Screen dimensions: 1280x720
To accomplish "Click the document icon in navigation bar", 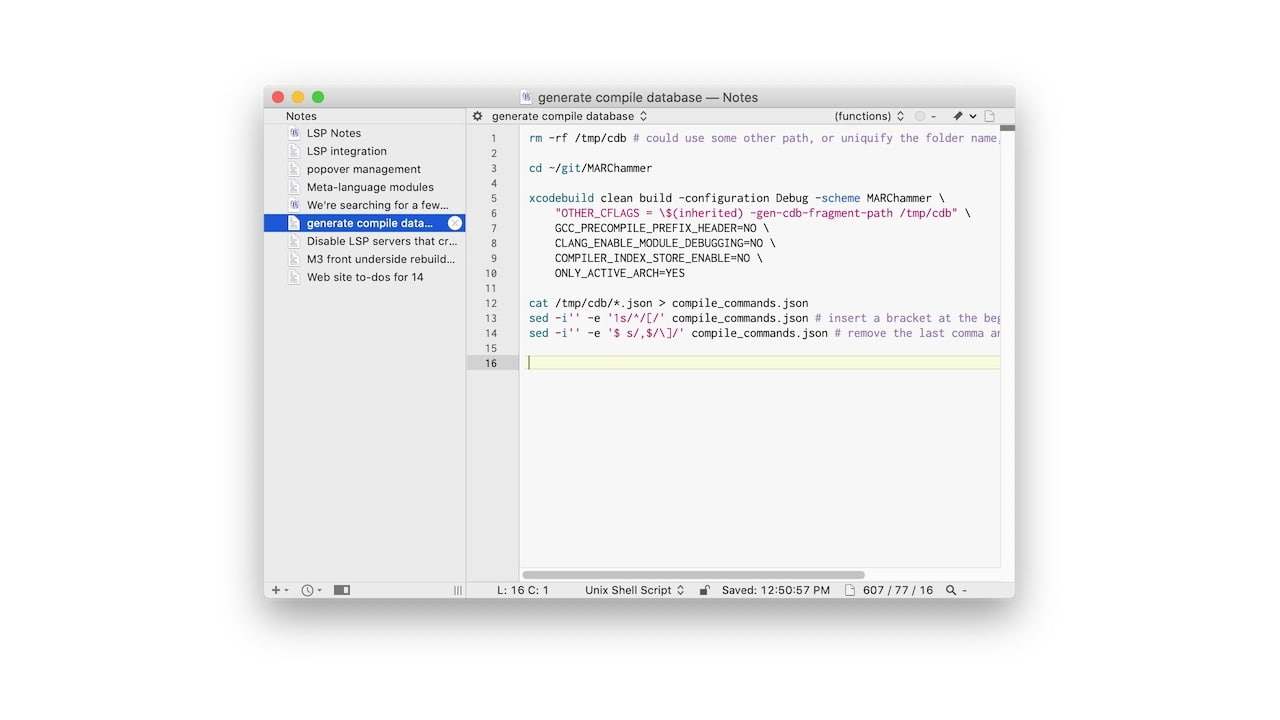I will click(990, 116).
